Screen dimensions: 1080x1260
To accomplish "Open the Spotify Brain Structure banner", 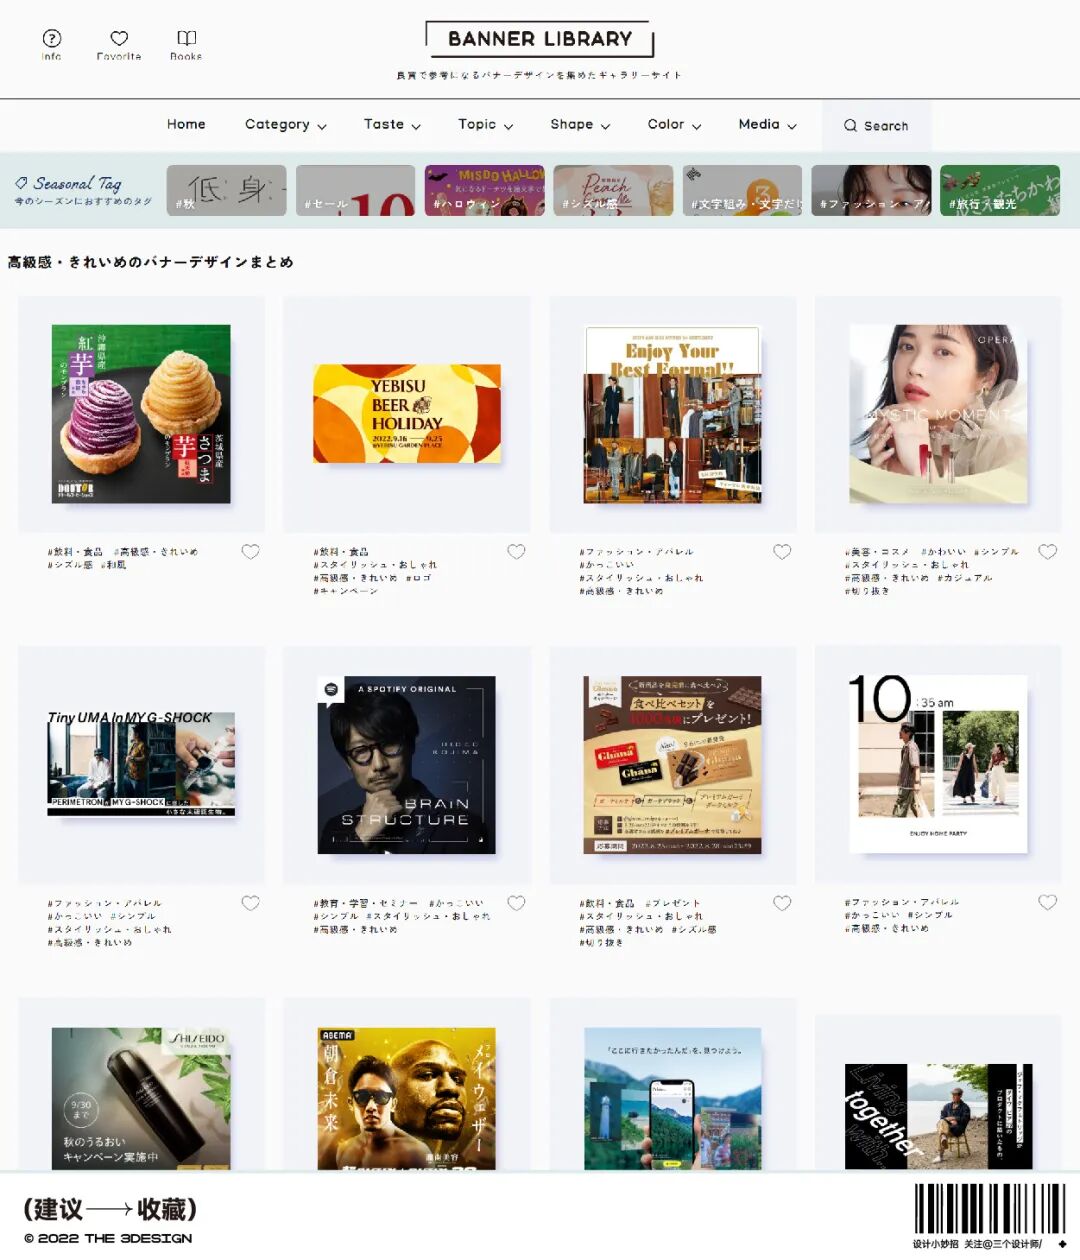I will [x=407, y=765].
